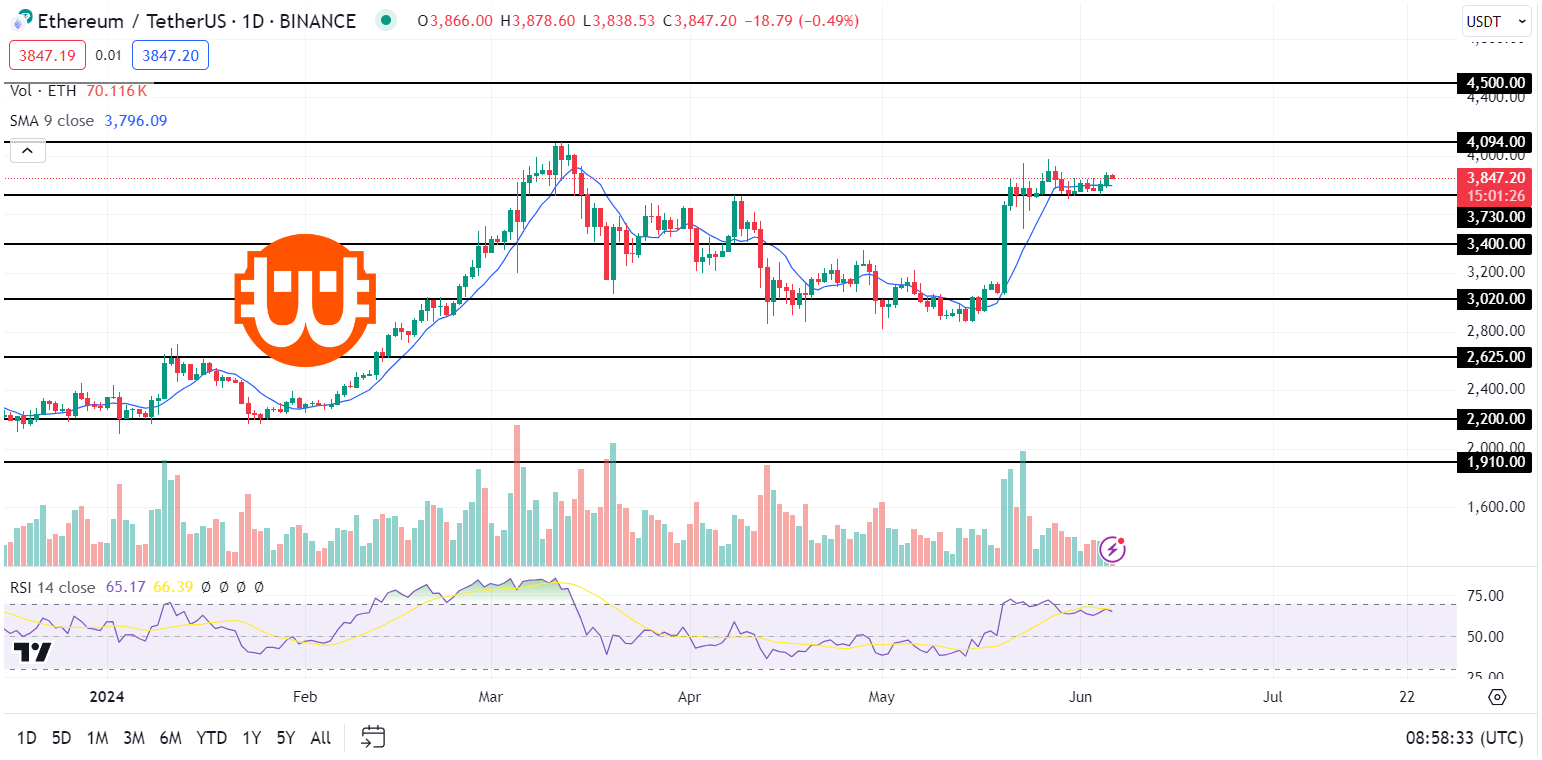Viewport: 1542px width, 760px height.
Task: Click the May label on the time axis
Action: 881,696
